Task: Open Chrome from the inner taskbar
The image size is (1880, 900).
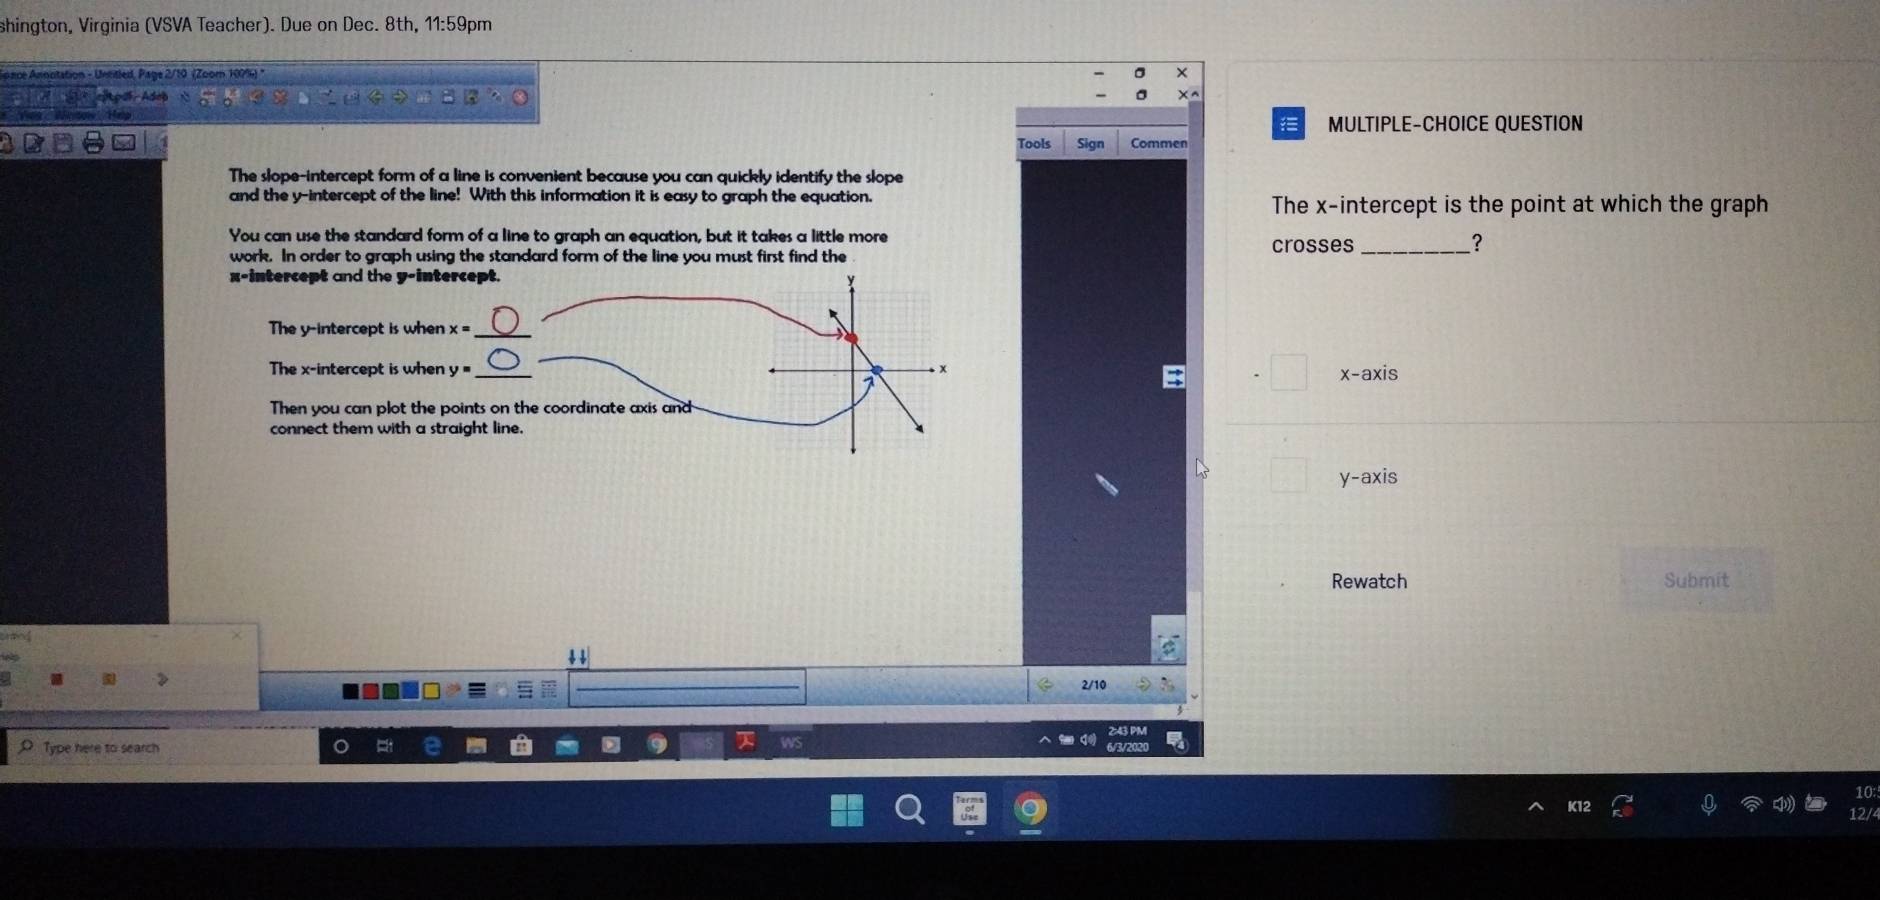Action: pos(656,743)
